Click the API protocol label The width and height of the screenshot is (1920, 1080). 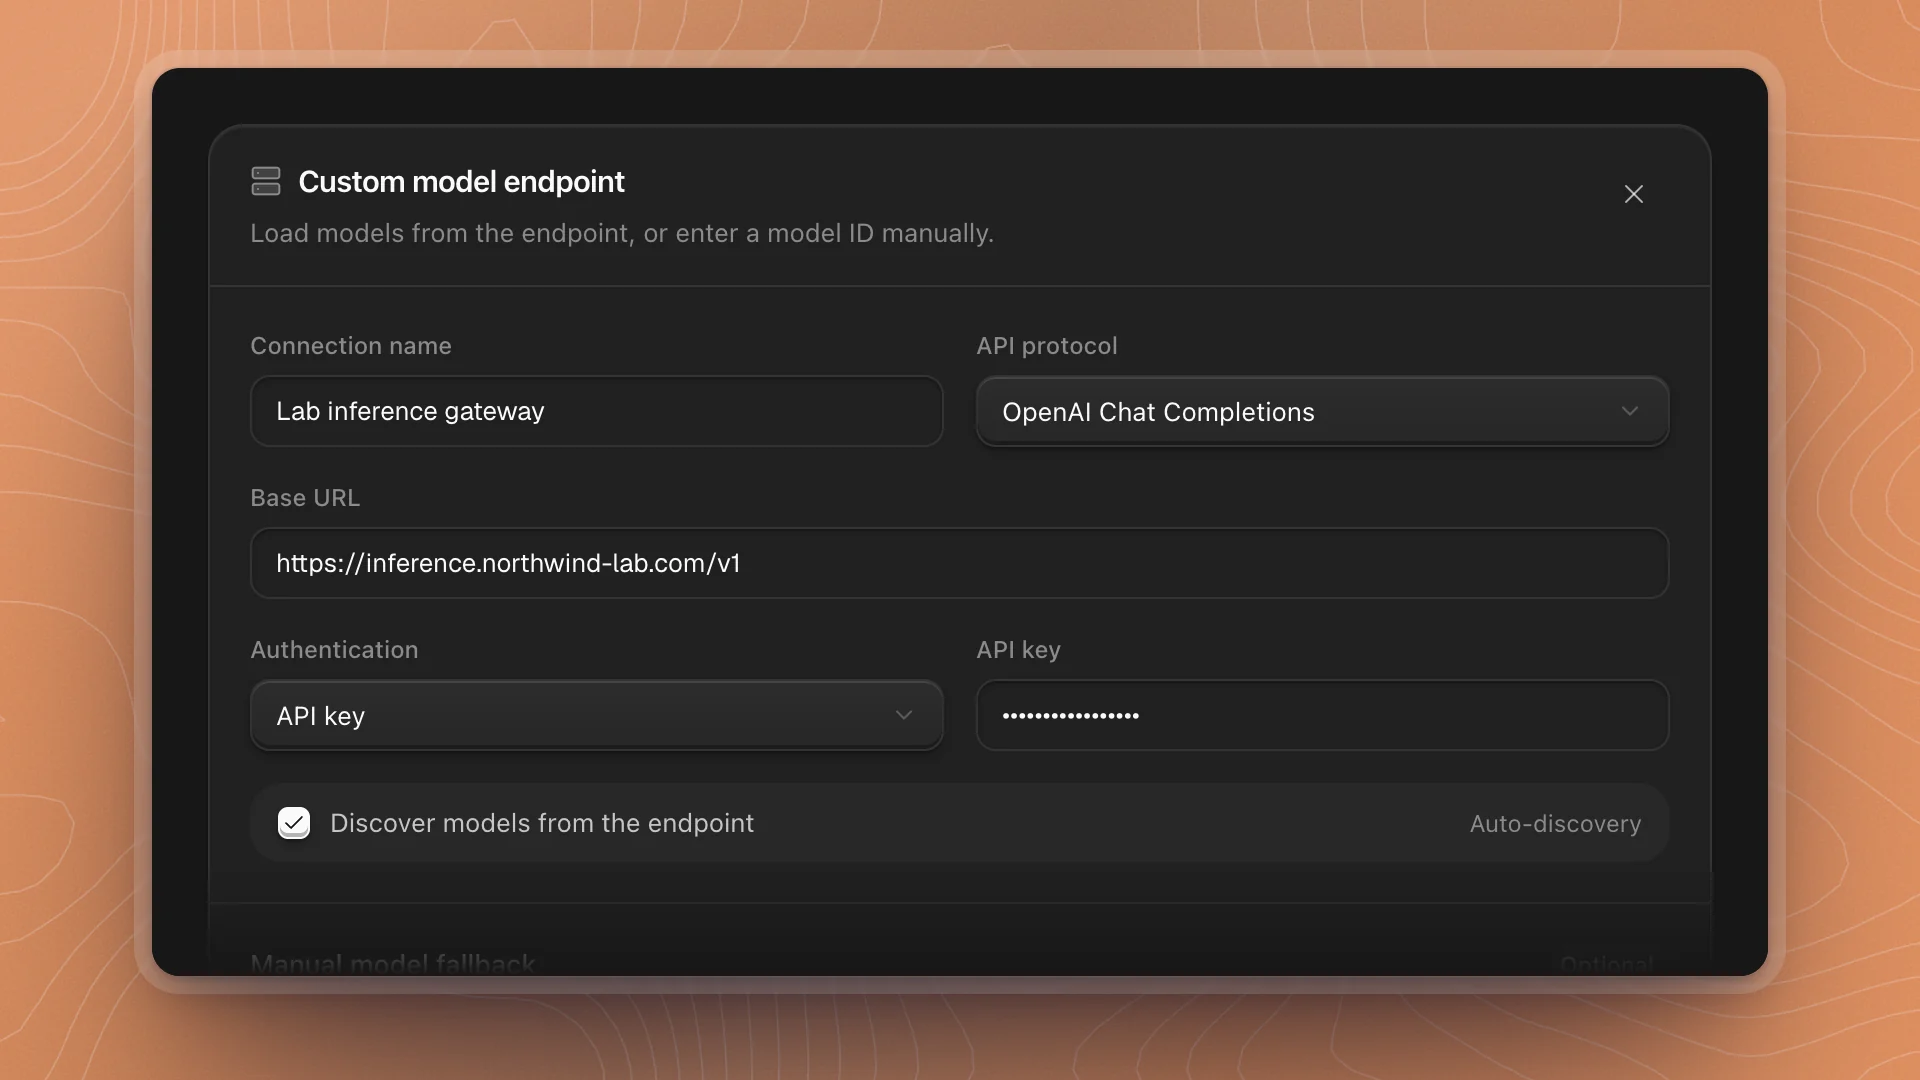pos(1047,346)
